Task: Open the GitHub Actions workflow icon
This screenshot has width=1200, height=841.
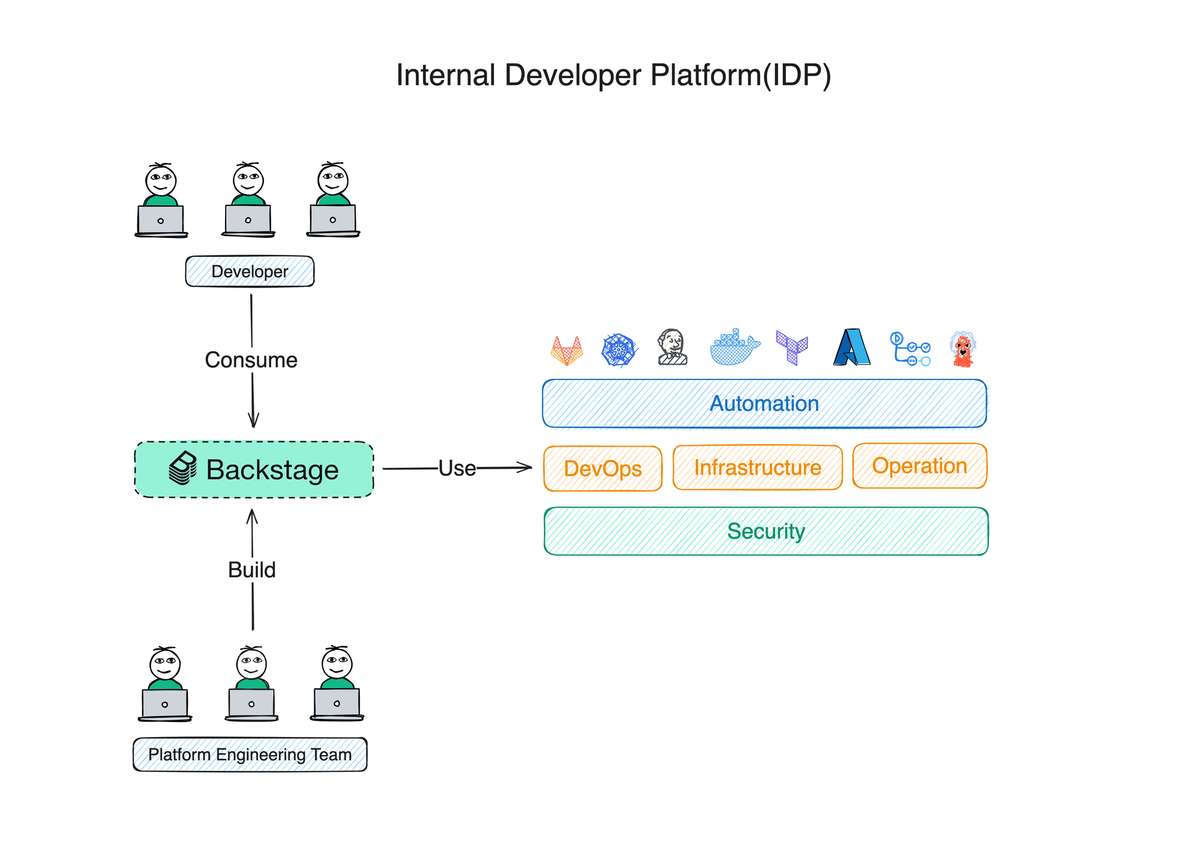Action: [910, 350]
